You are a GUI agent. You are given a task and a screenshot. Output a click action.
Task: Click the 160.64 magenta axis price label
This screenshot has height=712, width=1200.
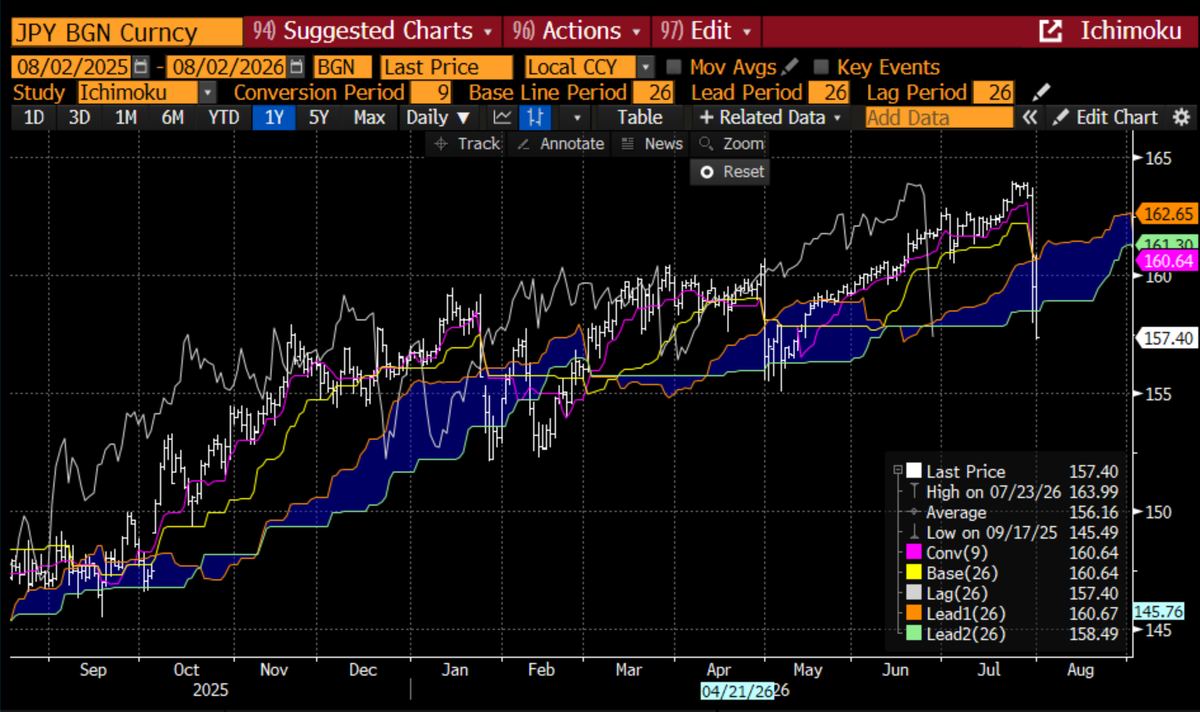[x=1167, y=261]
